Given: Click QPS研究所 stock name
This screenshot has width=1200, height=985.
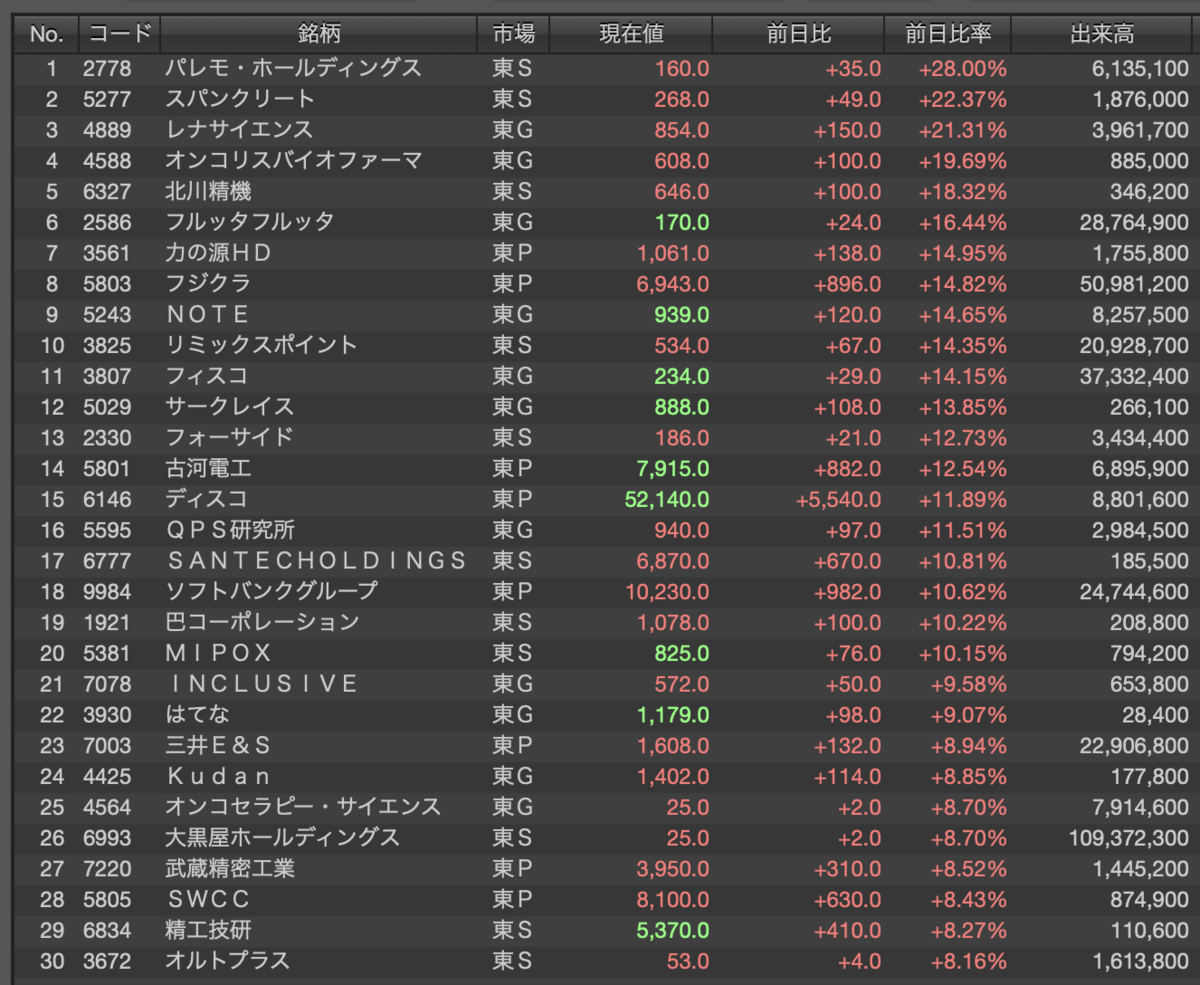Looking at the screenshot, I should point(230,530).
